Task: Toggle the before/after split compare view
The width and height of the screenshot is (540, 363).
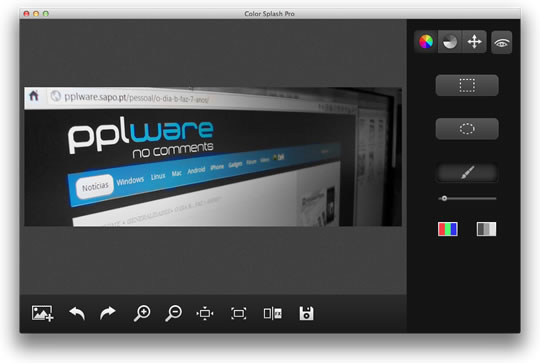Action: pyautogui.click(x=273, y=313)
